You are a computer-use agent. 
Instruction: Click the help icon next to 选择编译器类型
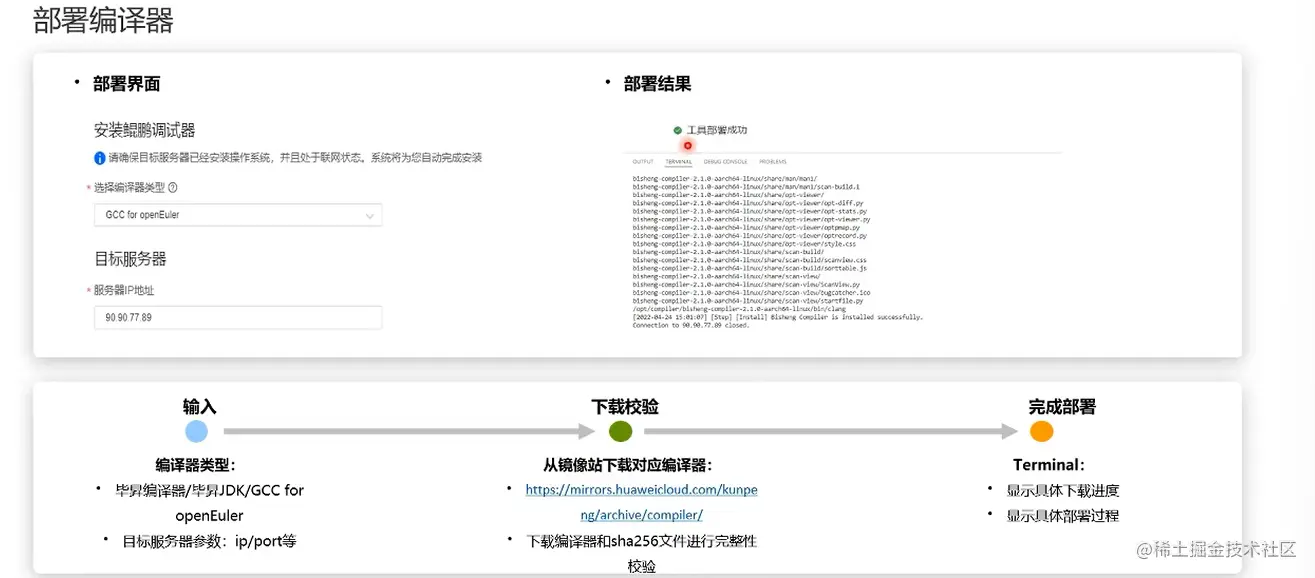(173, 187)
